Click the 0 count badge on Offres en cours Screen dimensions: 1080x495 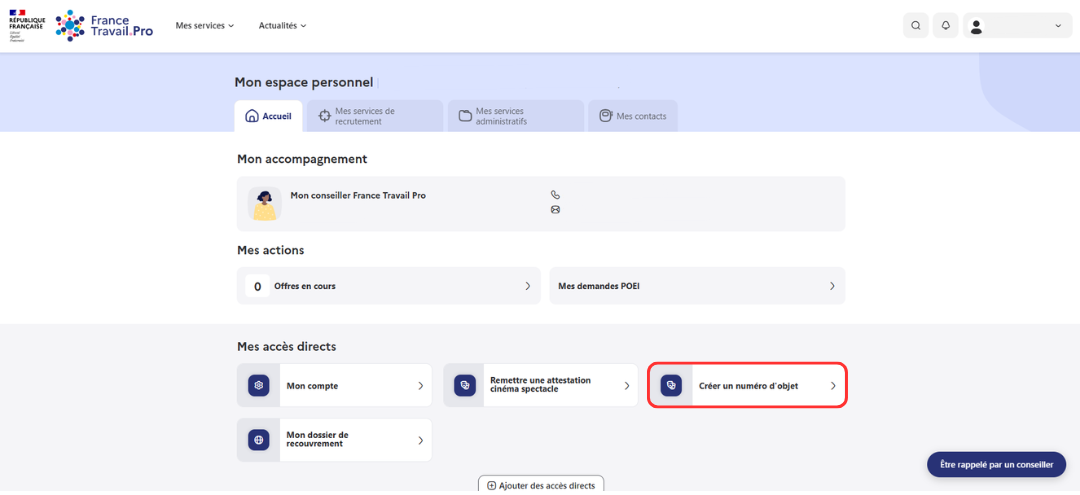click(x=258, y=286)
